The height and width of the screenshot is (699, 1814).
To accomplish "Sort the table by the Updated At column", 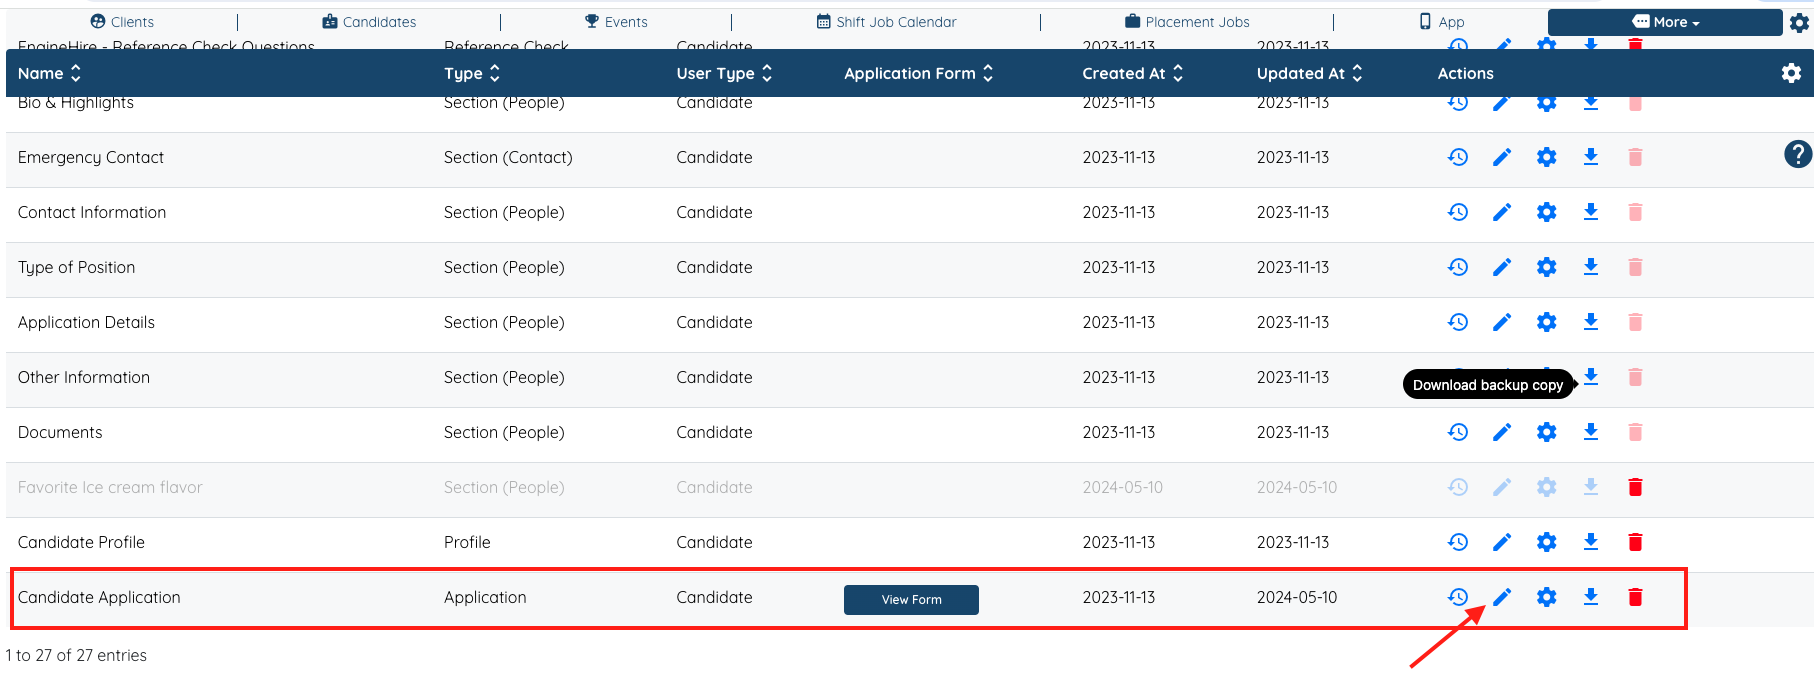I will [1309, 73].
